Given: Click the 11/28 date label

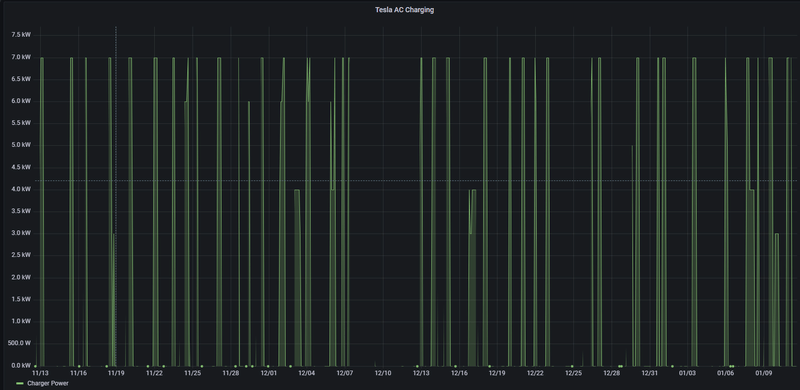Looking at the screenshot, I should tap(231, 373).
